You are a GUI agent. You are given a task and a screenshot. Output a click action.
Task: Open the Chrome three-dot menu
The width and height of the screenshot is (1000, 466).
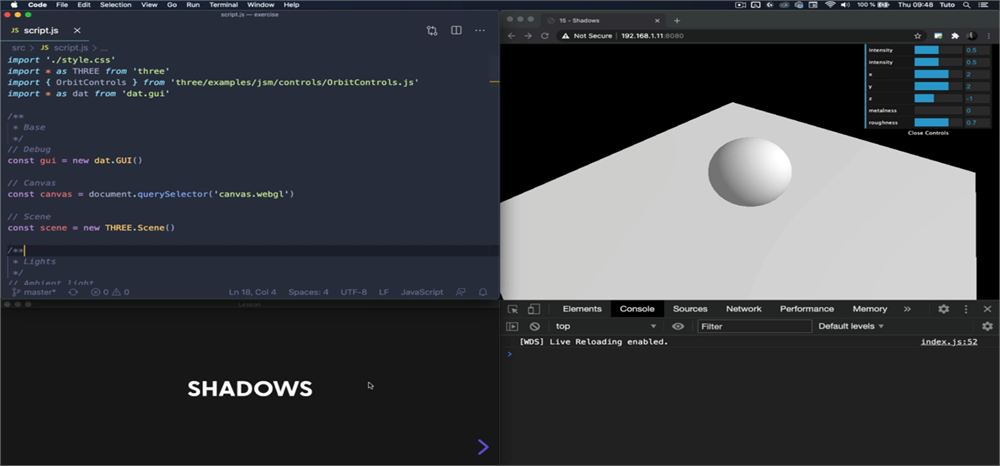click(988, 36)
